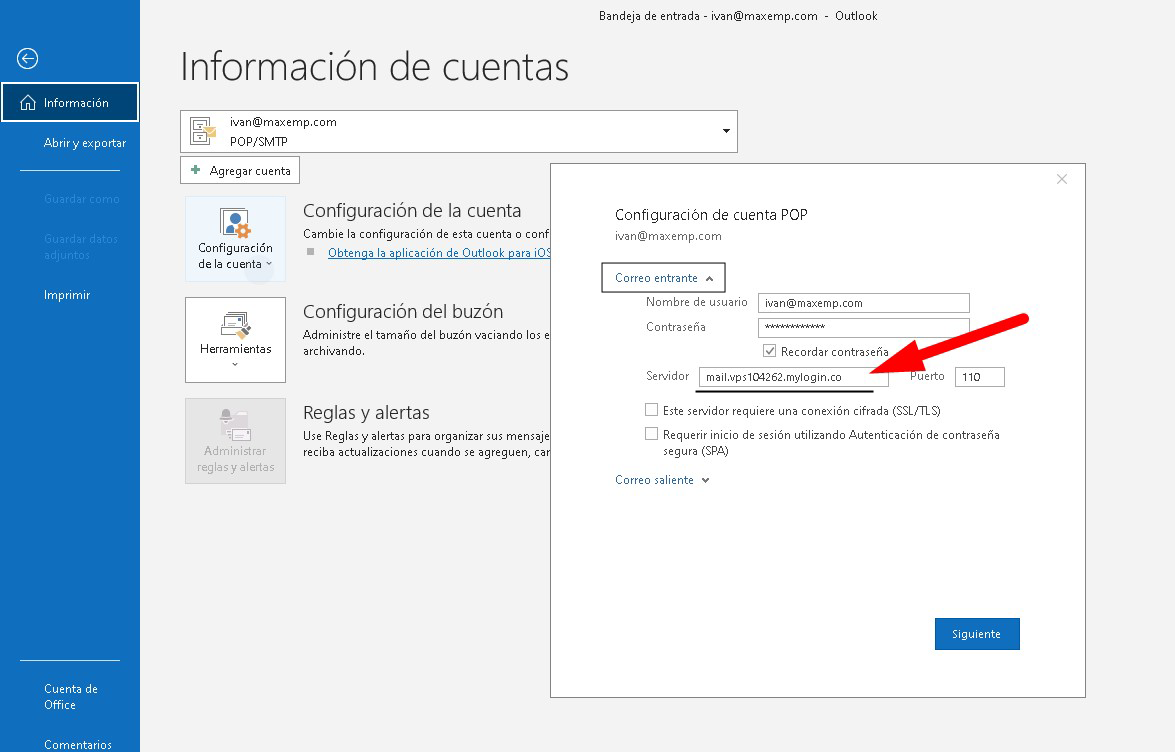1175x752 pixels.
Task: Enable encrypted connection SSL/TLS checkbox
Action: click(x=652, y=410)
